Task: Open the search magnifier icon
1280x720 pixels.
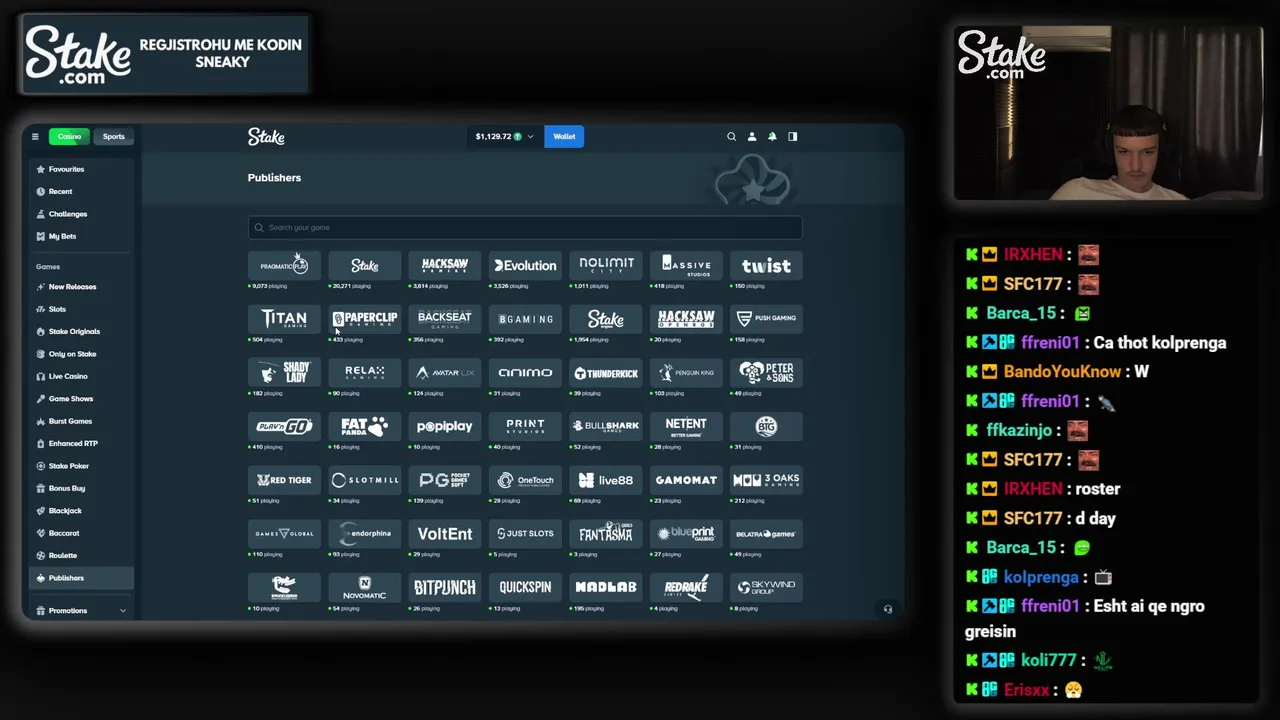Action: click(x=731, y=136)
